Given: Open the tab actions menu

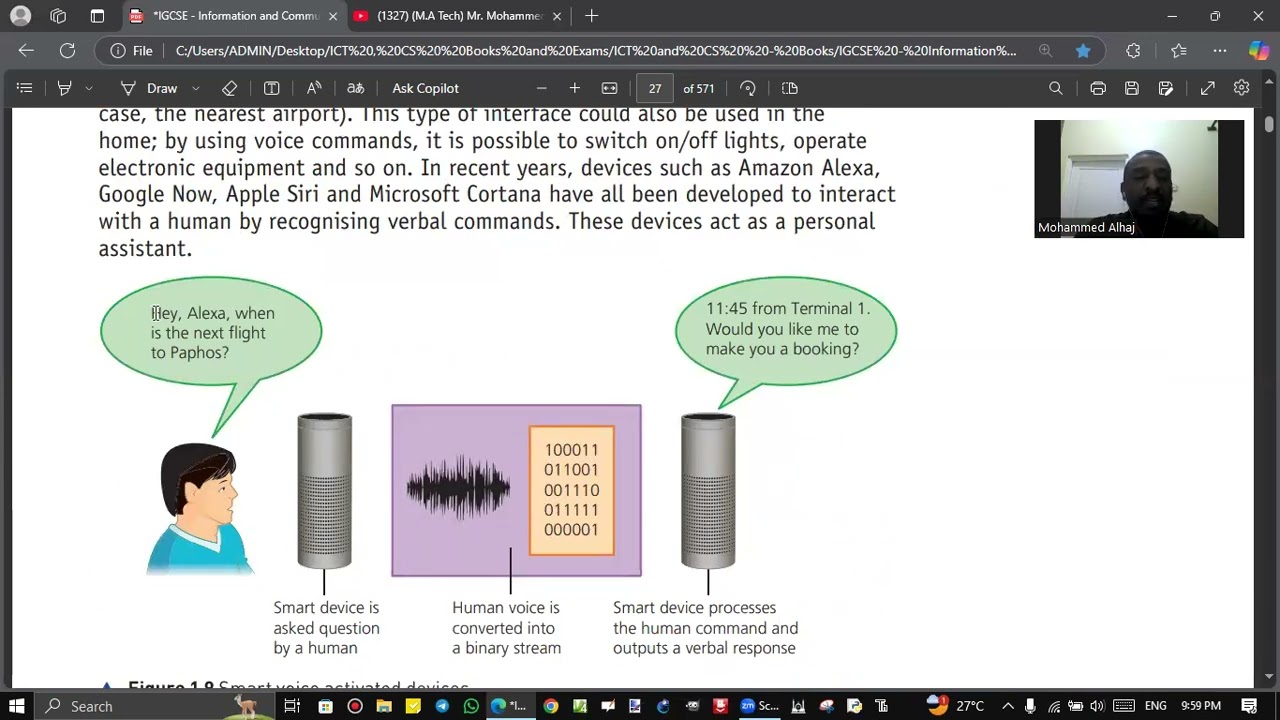Looking at the screenshot, I should (97, 16).
